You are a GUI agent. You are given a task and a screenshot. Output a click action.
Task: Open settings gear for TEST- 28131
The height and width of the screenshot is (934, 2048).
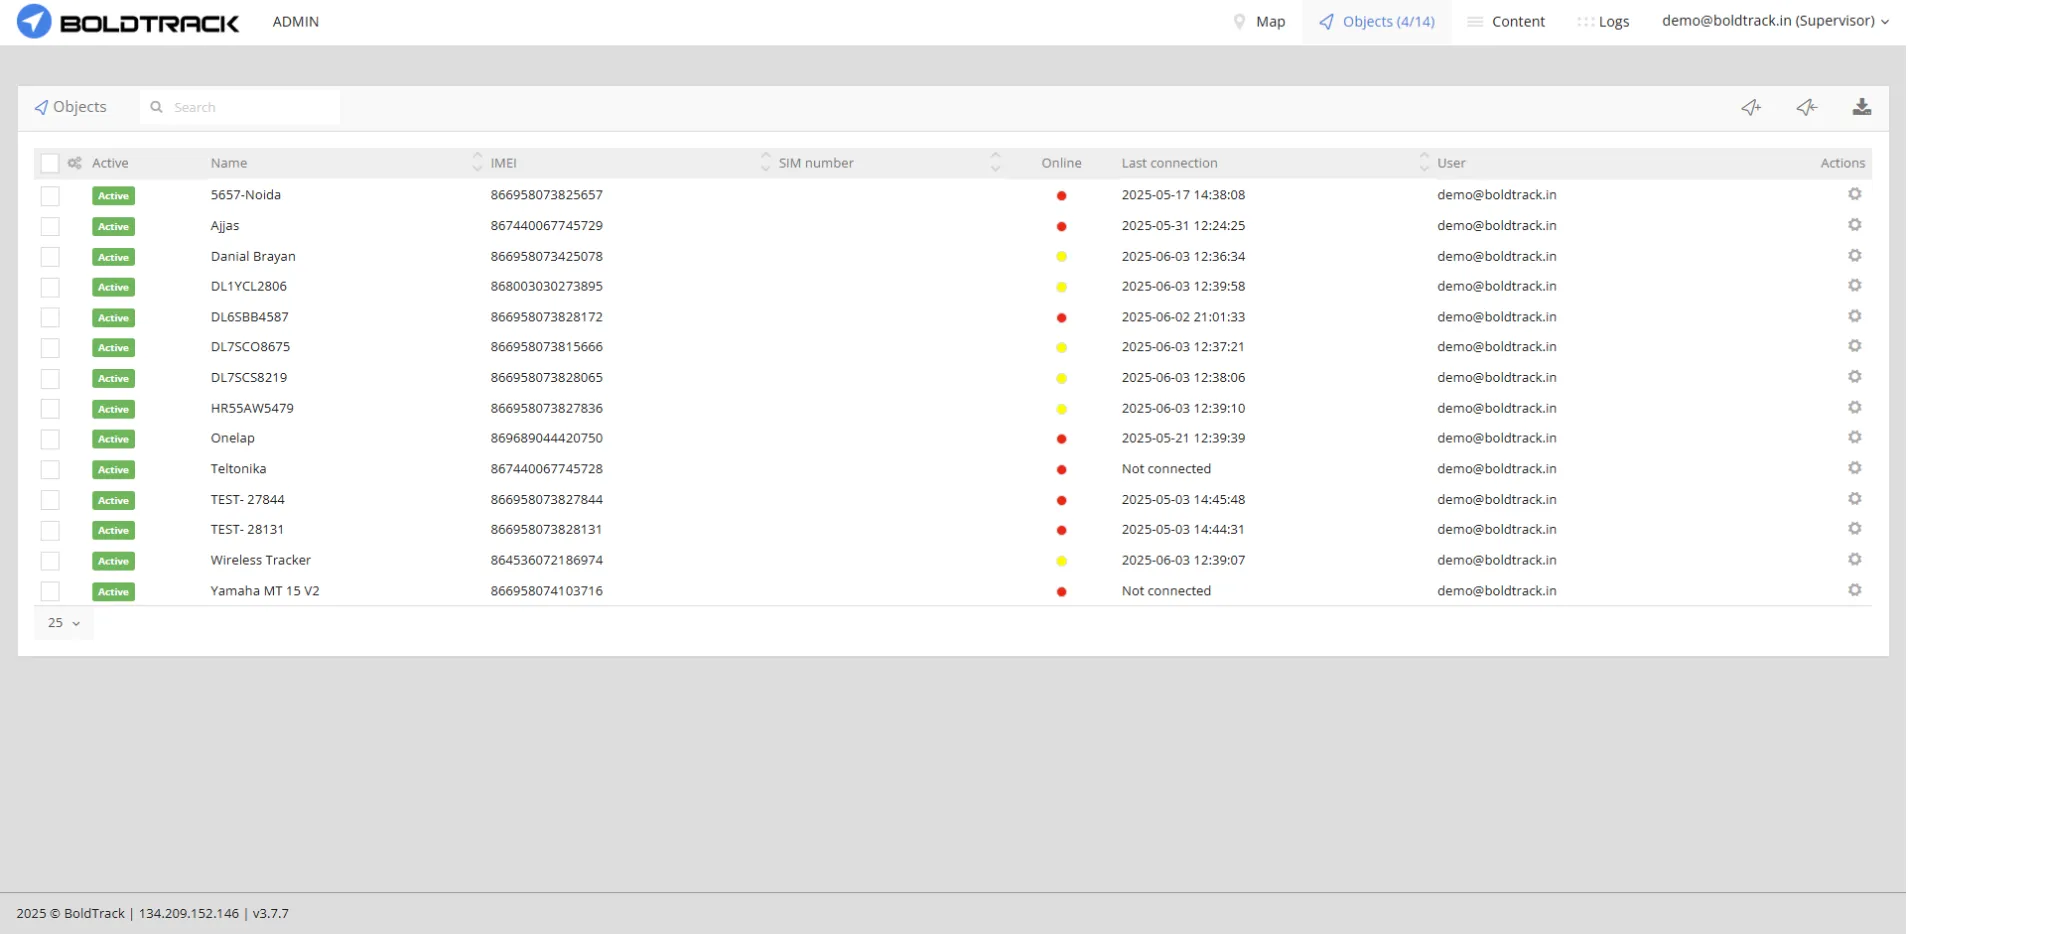[1854, 529]
